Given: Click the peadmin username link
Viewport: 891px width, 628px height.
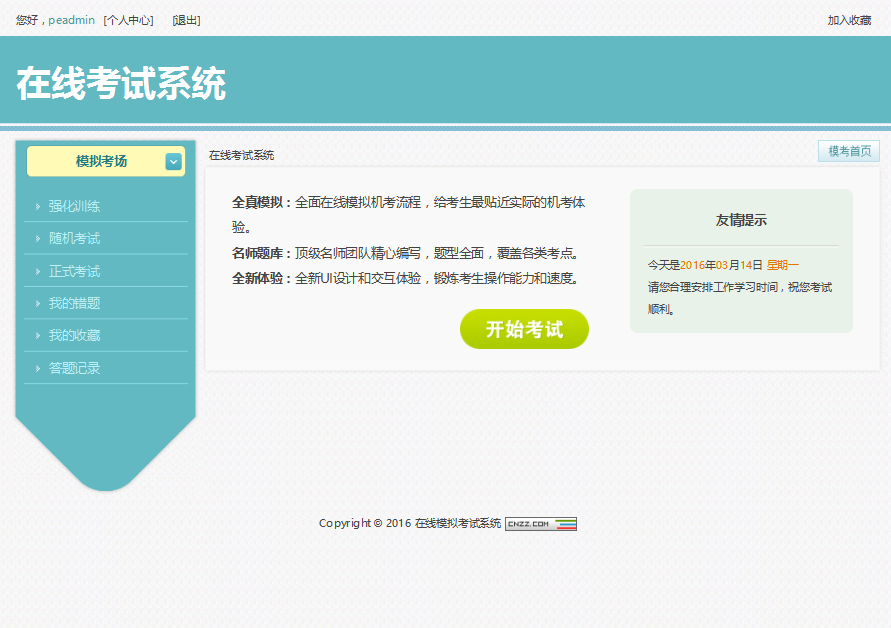Looking at the screenshot, I should click(x=71, y=19).
